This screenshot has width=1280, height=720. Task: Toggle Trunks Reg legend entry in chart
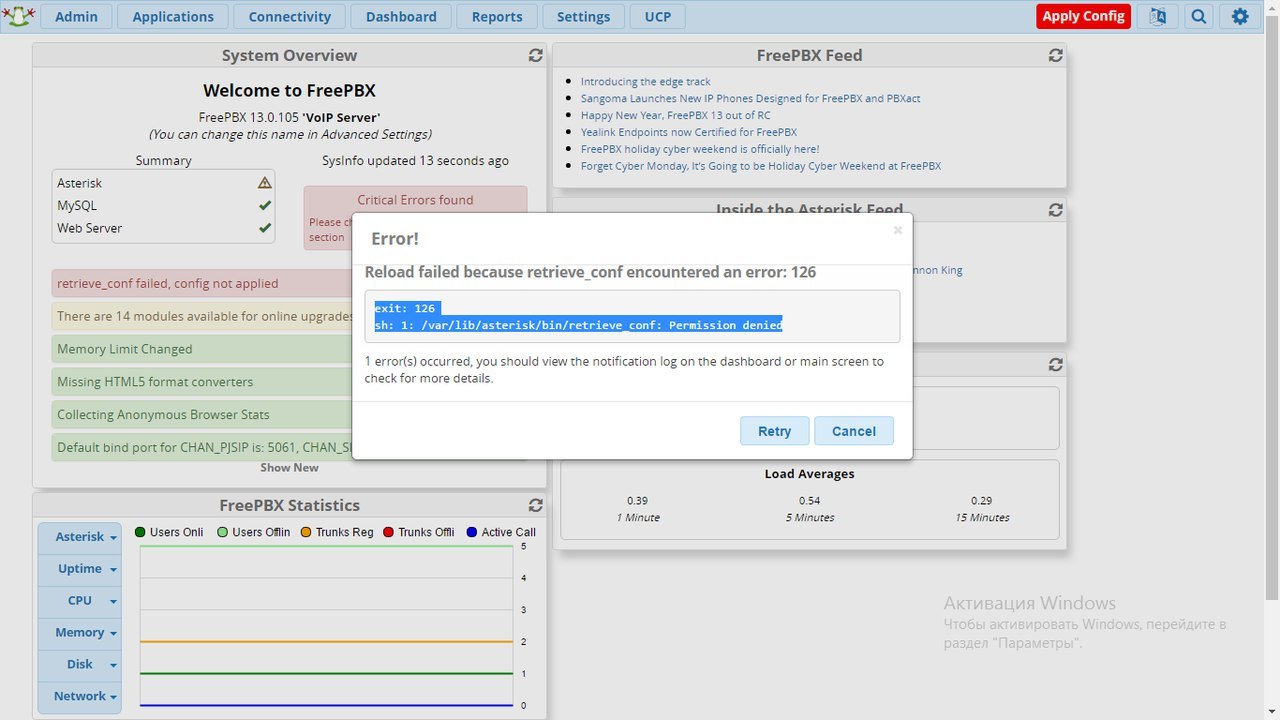click(336, 532)
